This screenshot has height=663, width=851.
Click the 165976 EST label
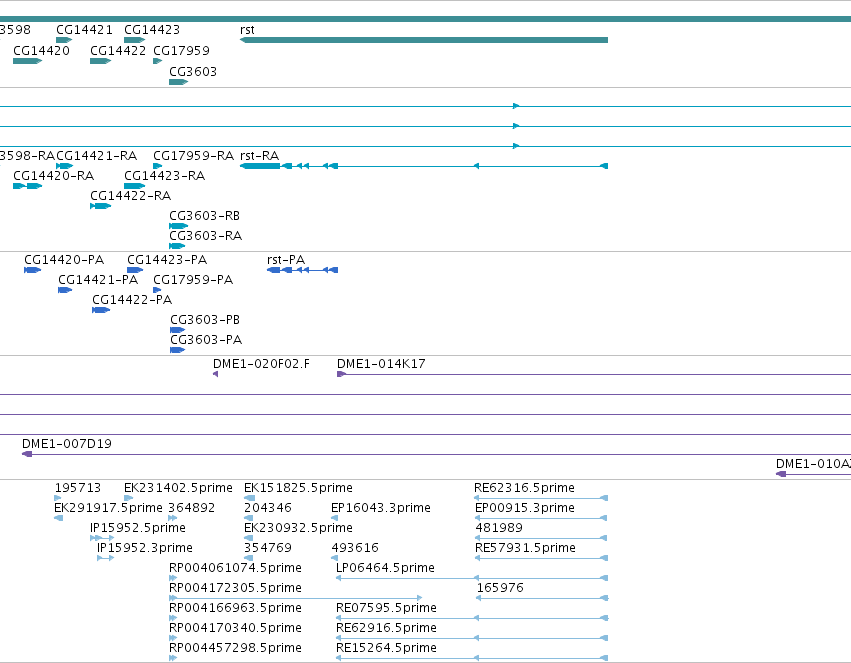point(500,588)
